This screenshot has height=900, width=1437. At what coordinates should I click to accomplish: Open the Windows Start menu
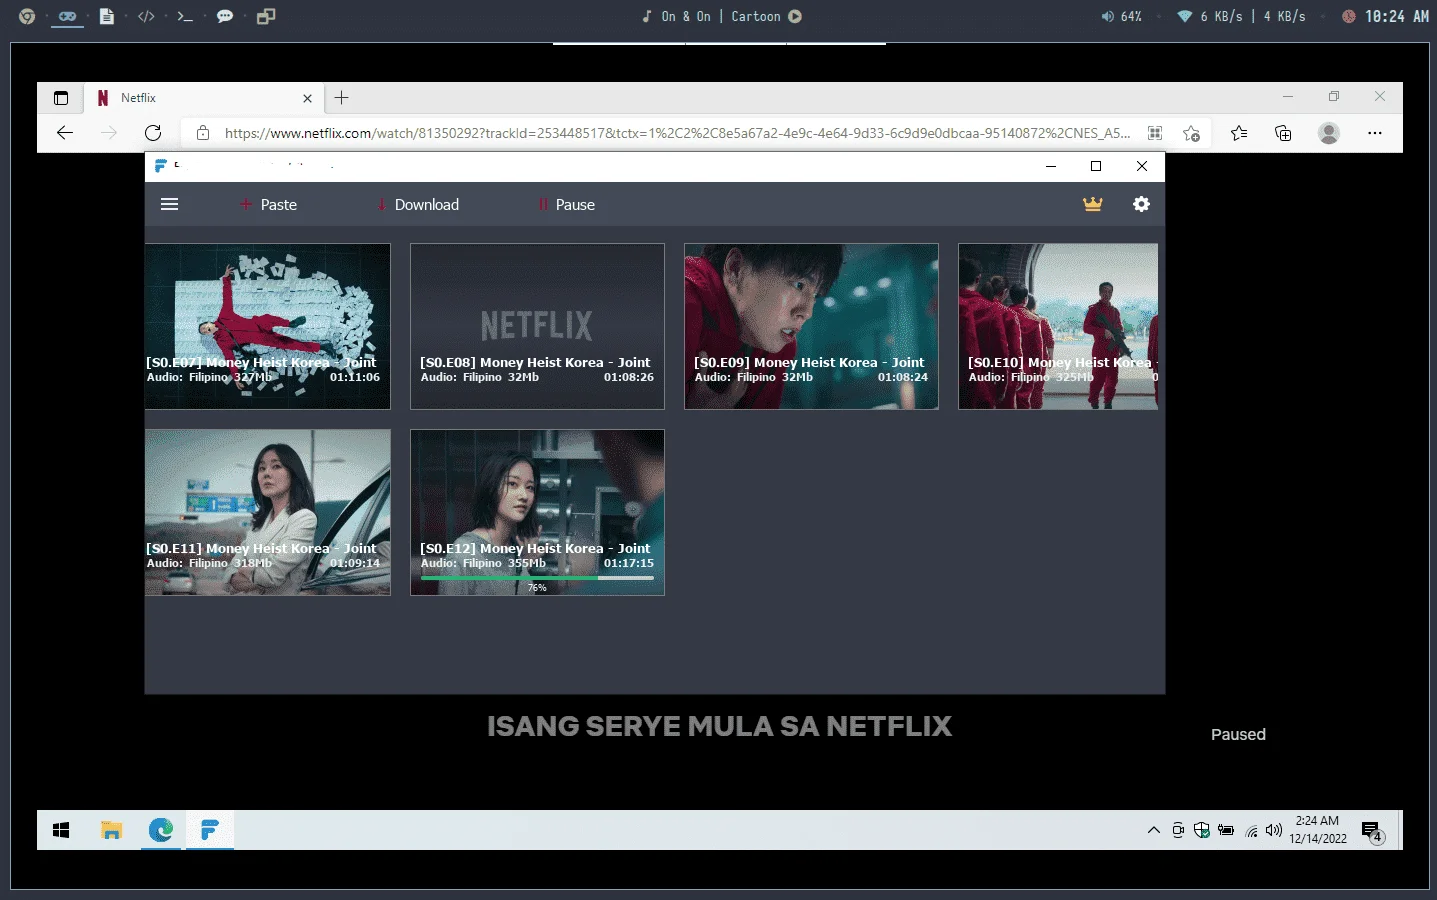tap(61, 830)
